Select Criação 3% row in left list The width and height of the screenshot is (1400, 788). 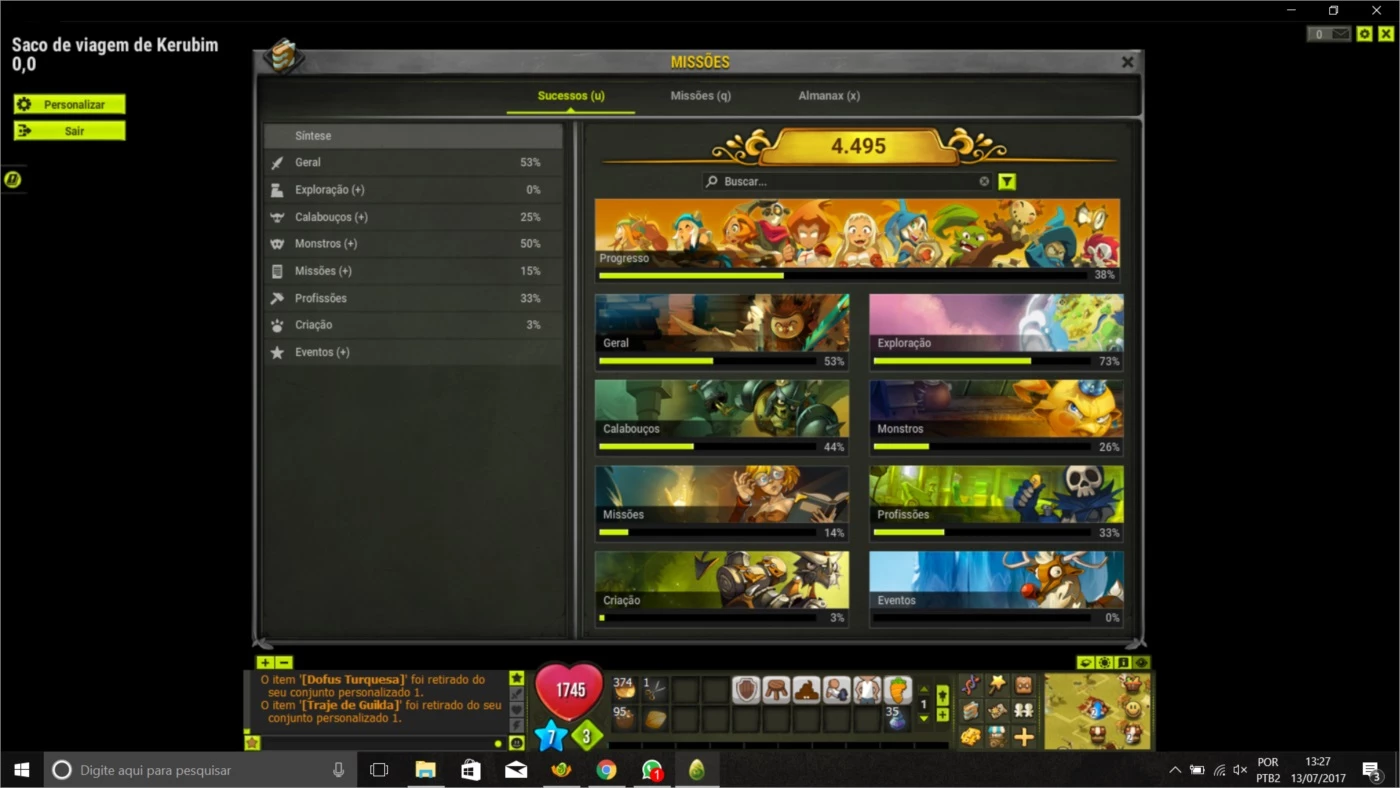coord(414,325)
